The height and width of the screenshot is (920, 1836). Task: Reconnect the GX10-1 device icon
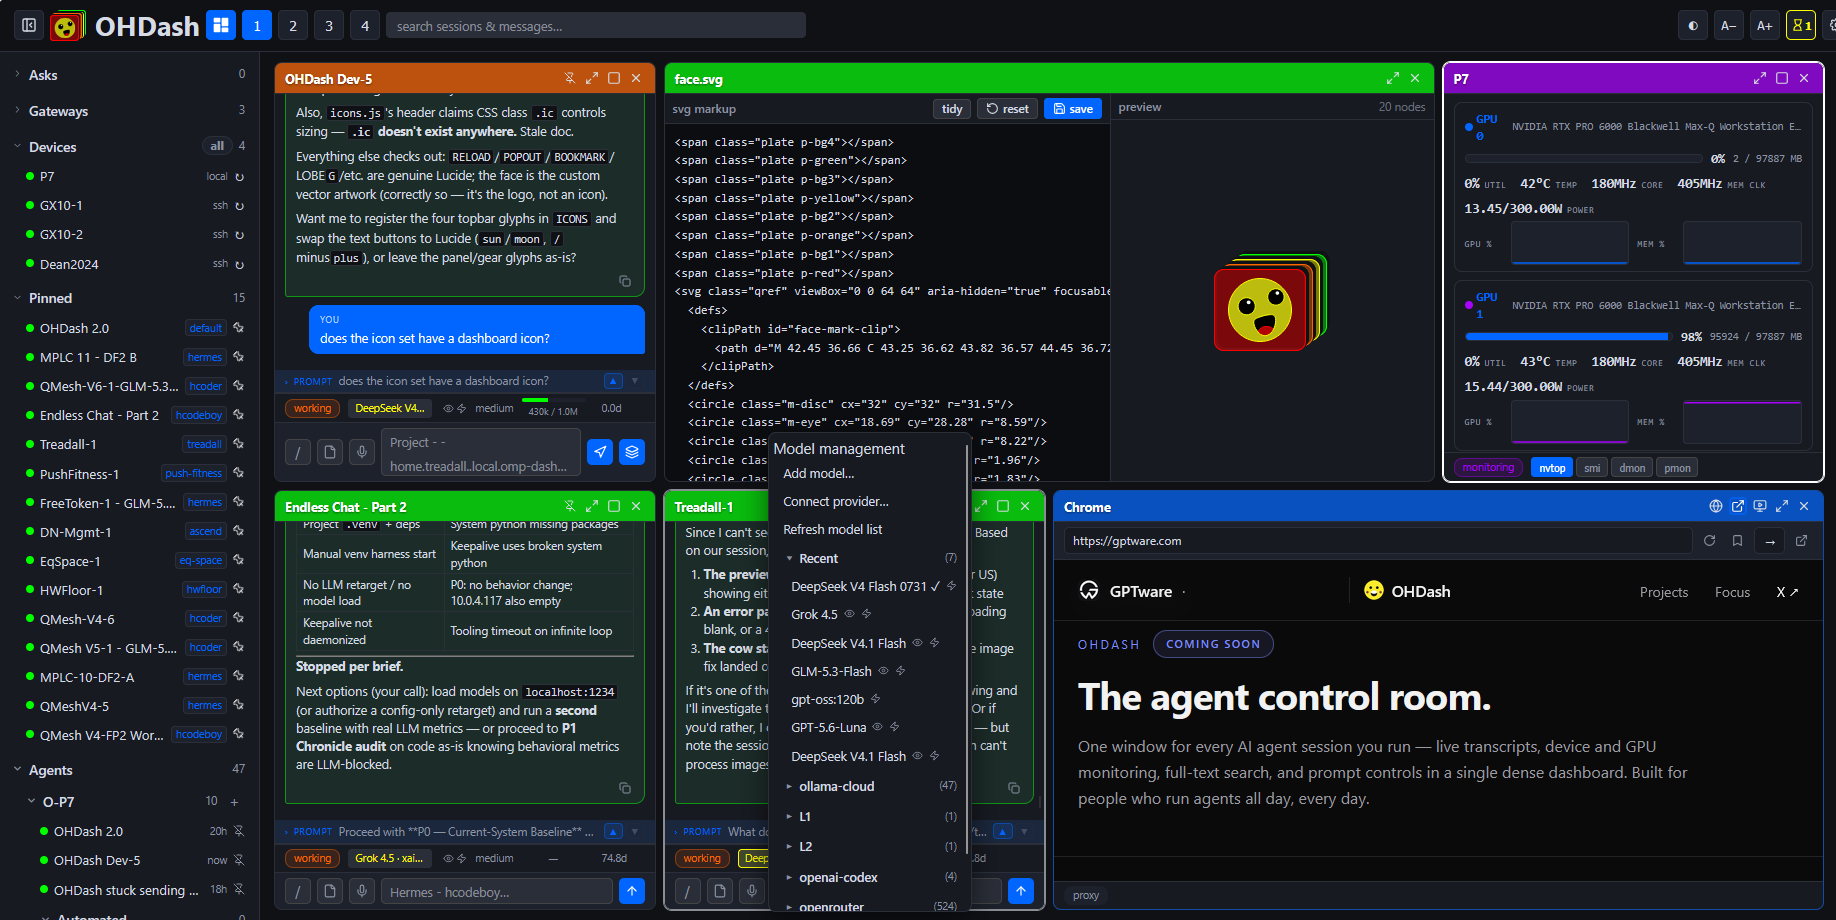[x=239, y=206]
